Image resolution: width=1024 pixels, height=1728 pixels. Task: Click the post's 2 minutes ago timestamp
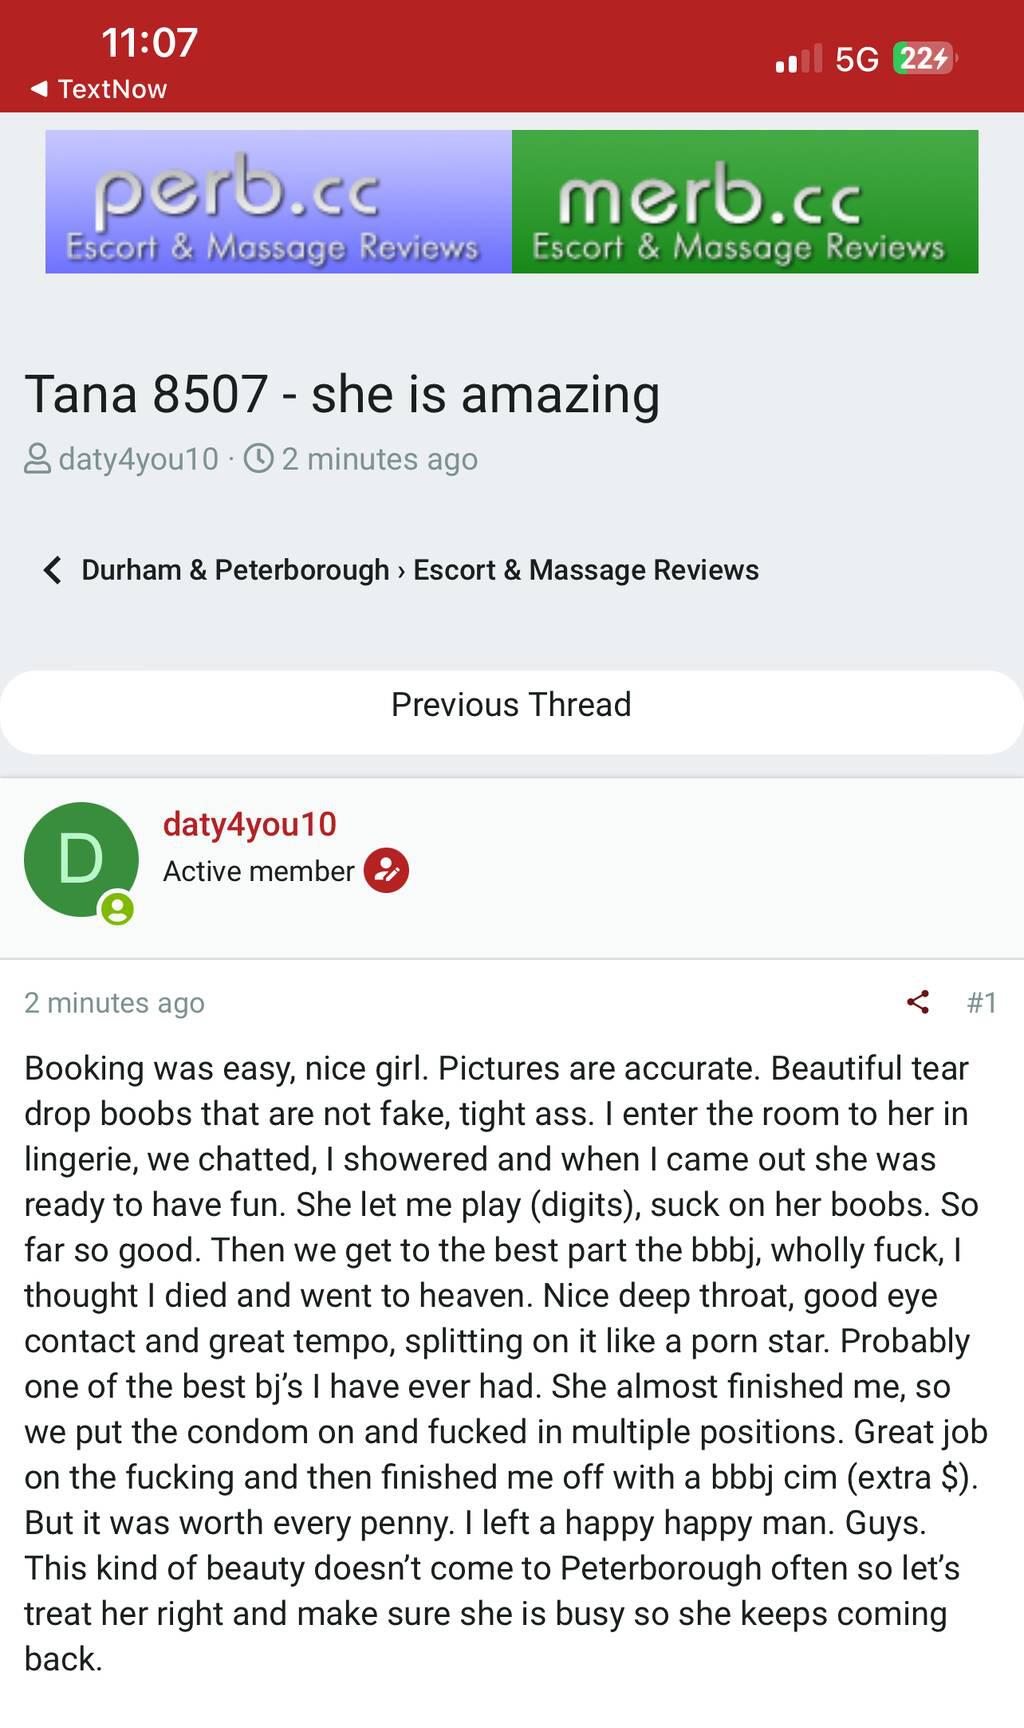[x=114, y=1002]
